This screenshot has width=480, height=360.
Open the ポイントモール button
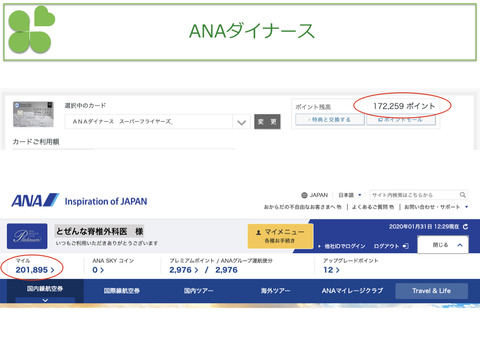tap(401, 120)
